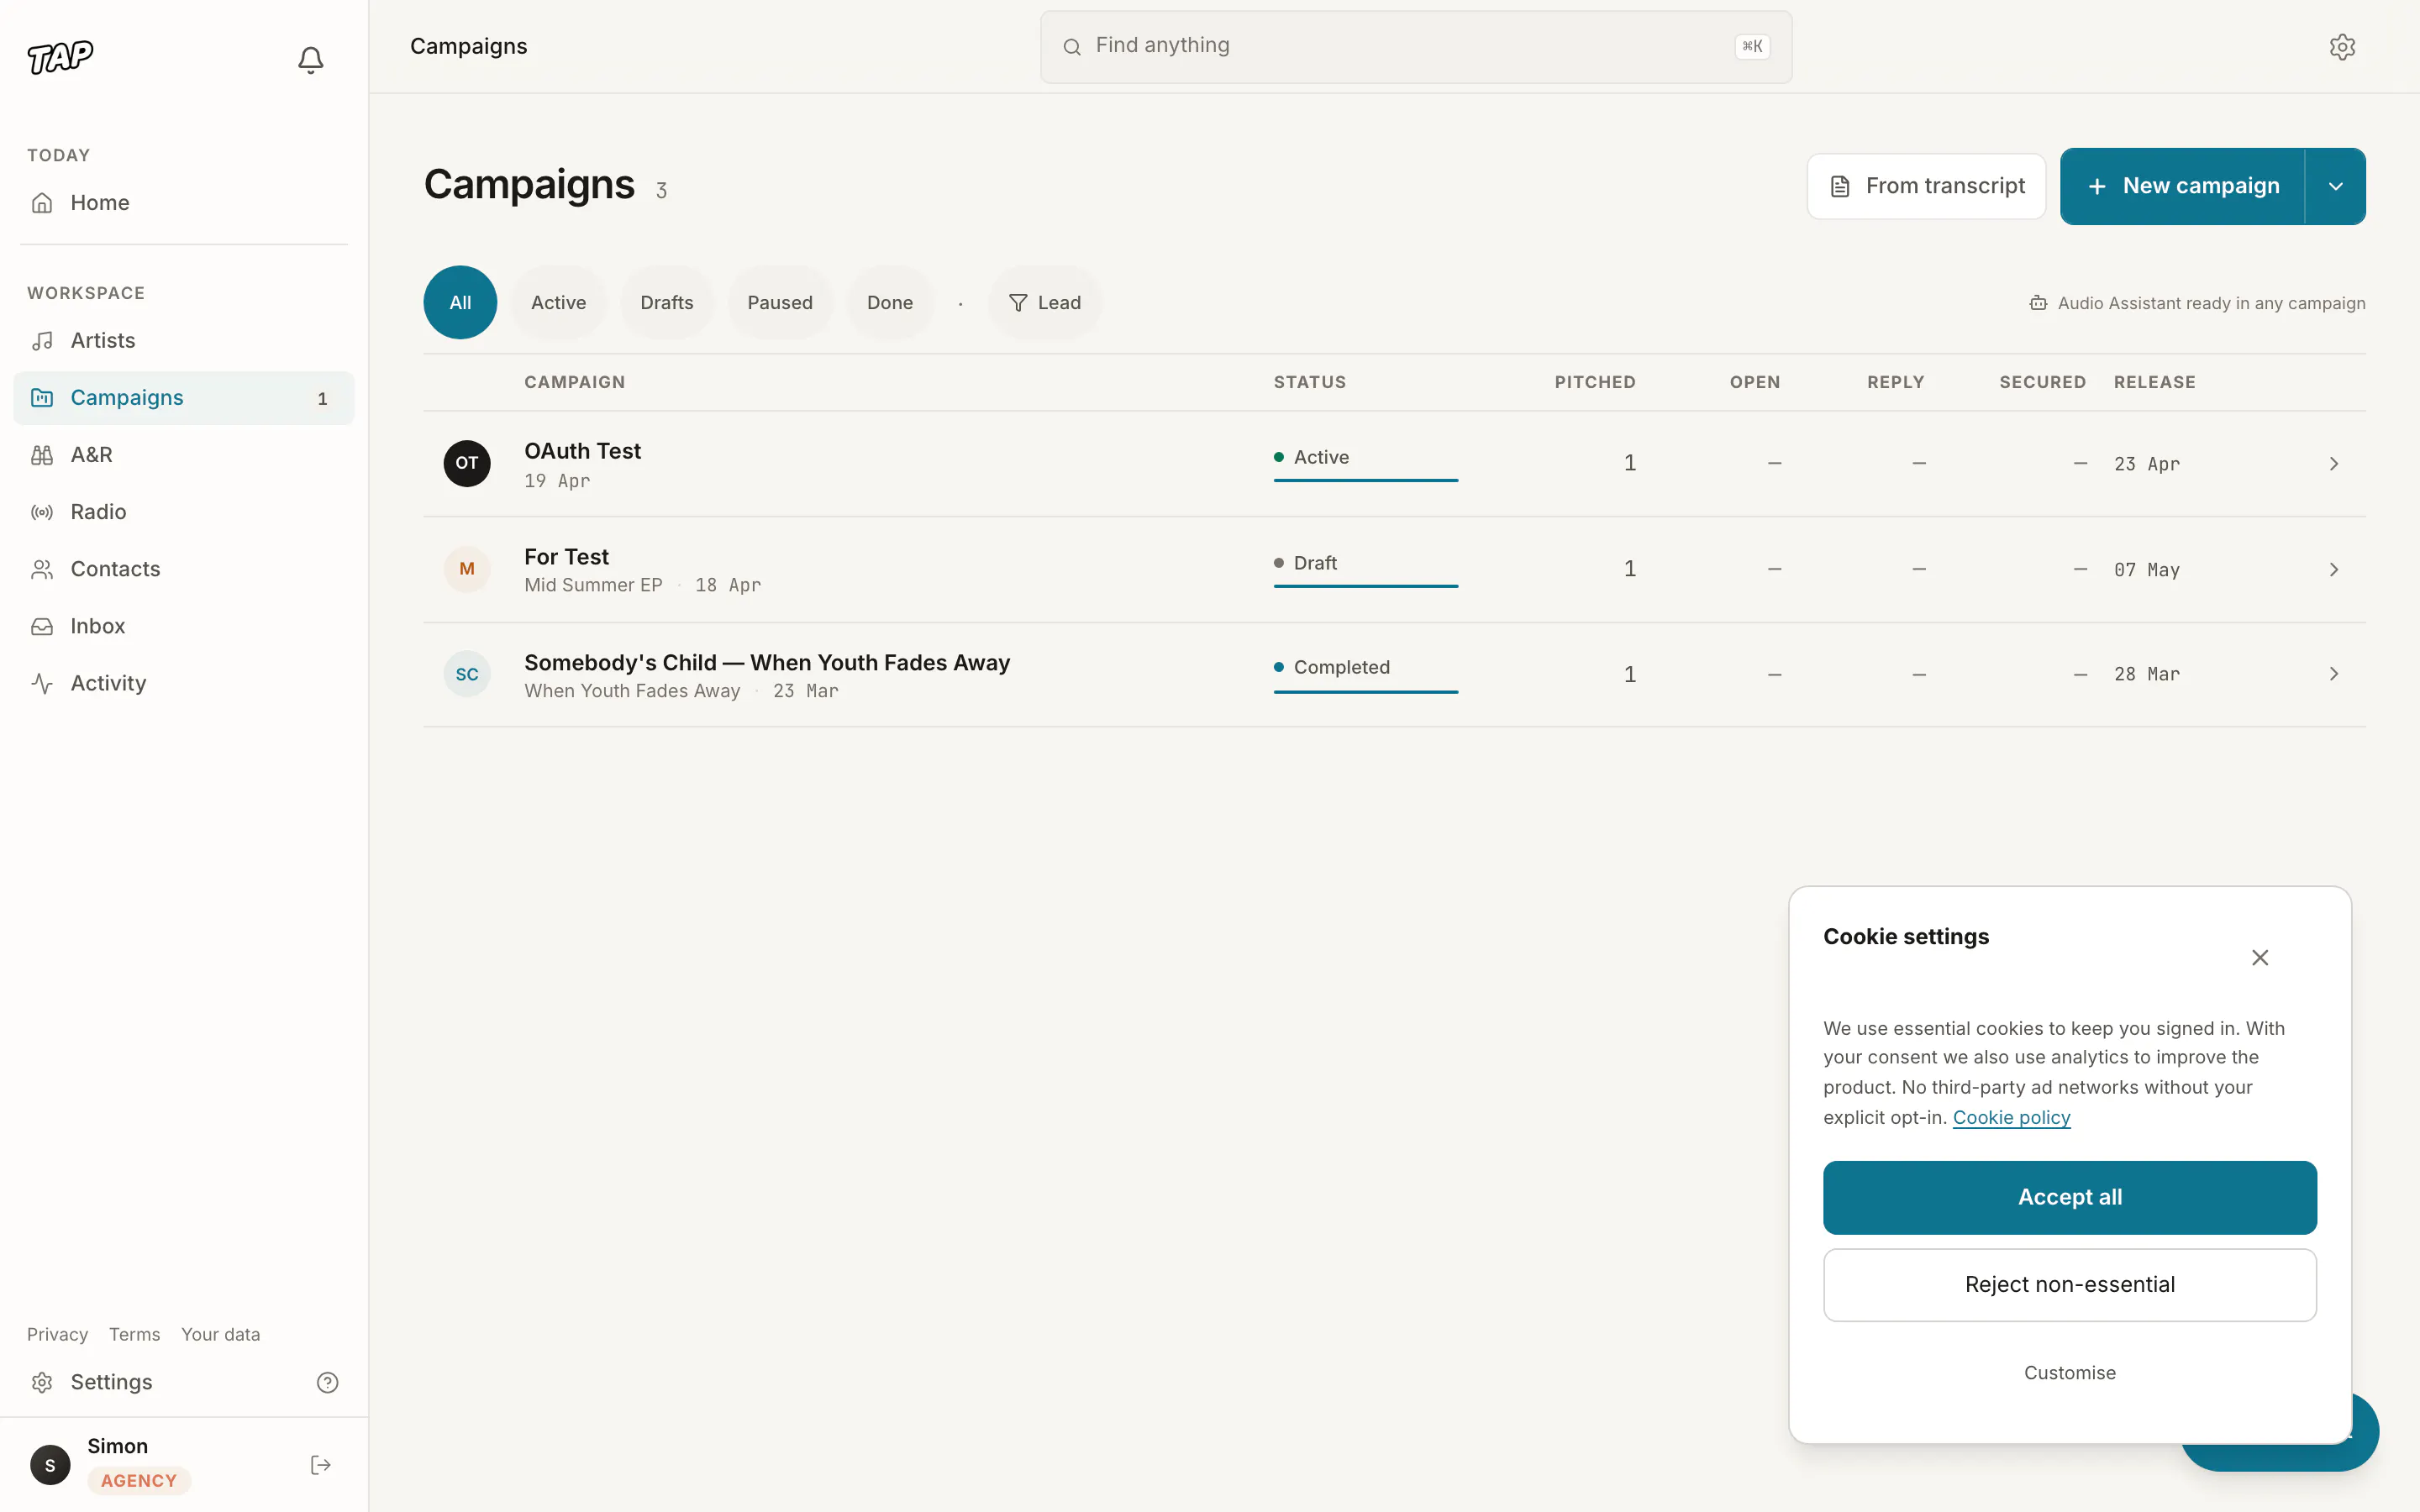
Task: Open Contacts page
Action: pyautogui.click(x=184, y=569)
